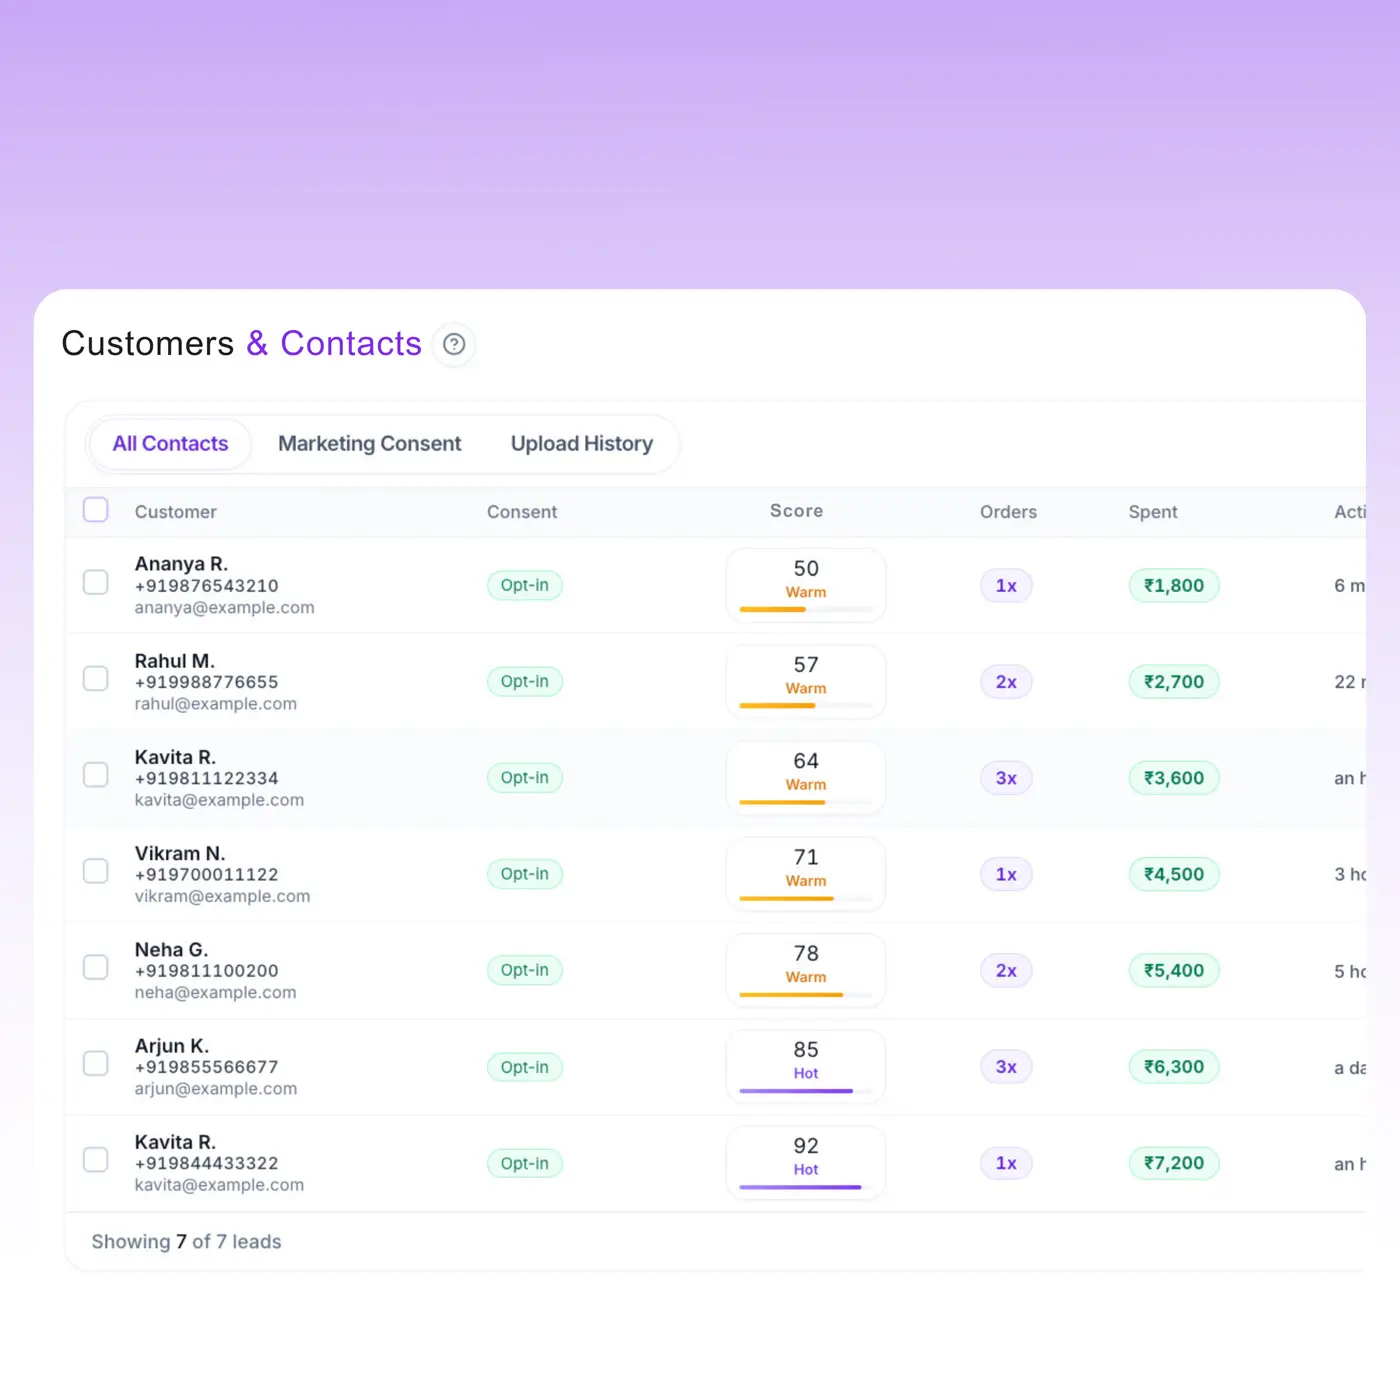Click the score 85 Hot progress bar

click(806, 1091)
